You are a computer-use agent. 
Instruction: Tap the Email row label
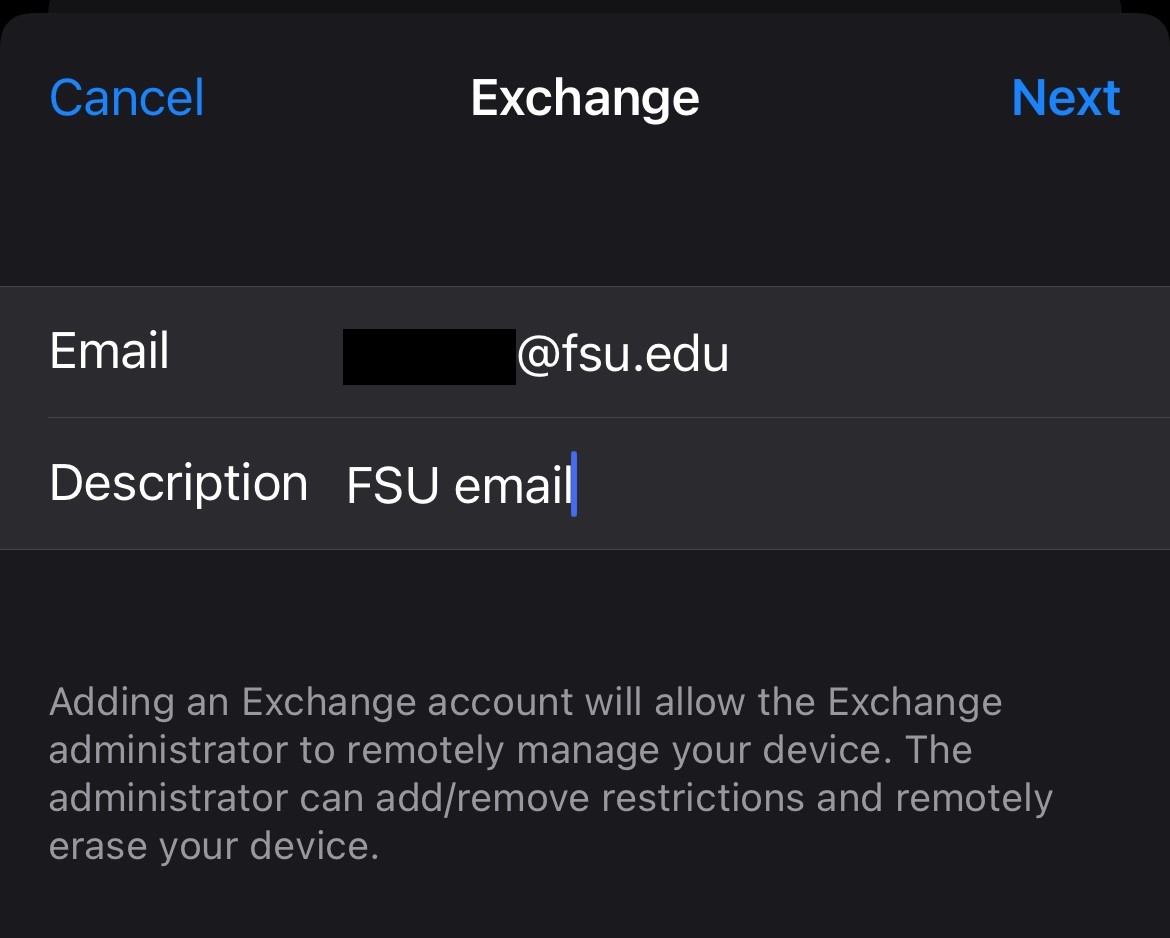tap(109, 351)
